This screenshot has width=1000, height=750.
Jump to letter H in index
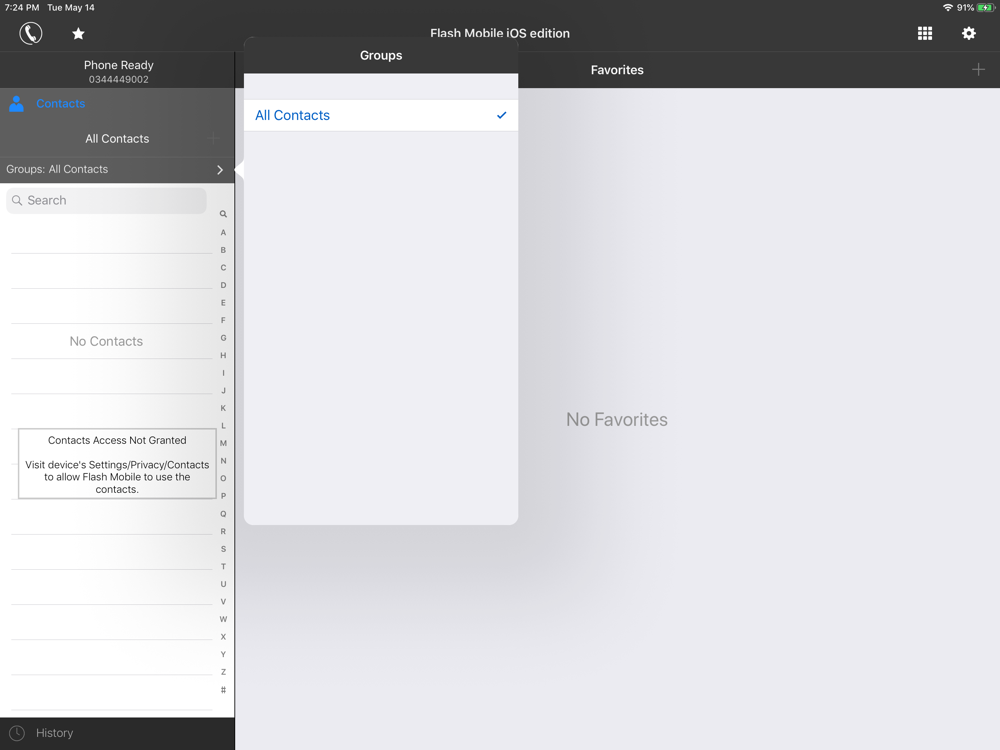[x=223, y=355]
